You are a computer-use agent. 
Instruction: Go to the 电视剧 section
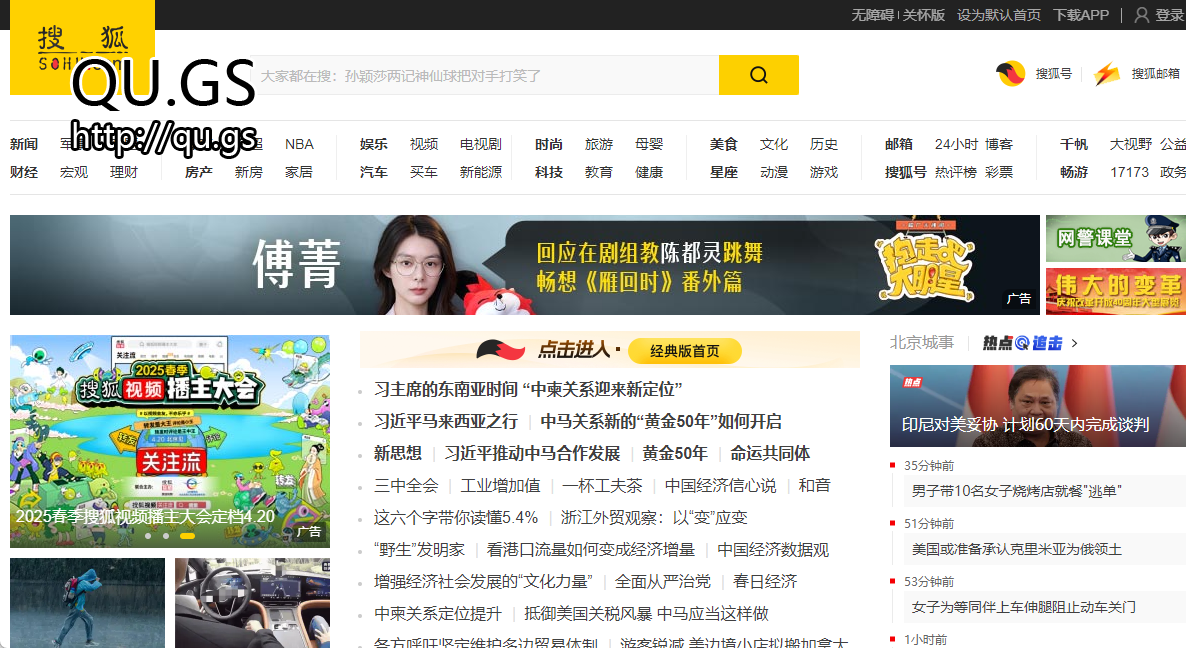click(481, 144)
